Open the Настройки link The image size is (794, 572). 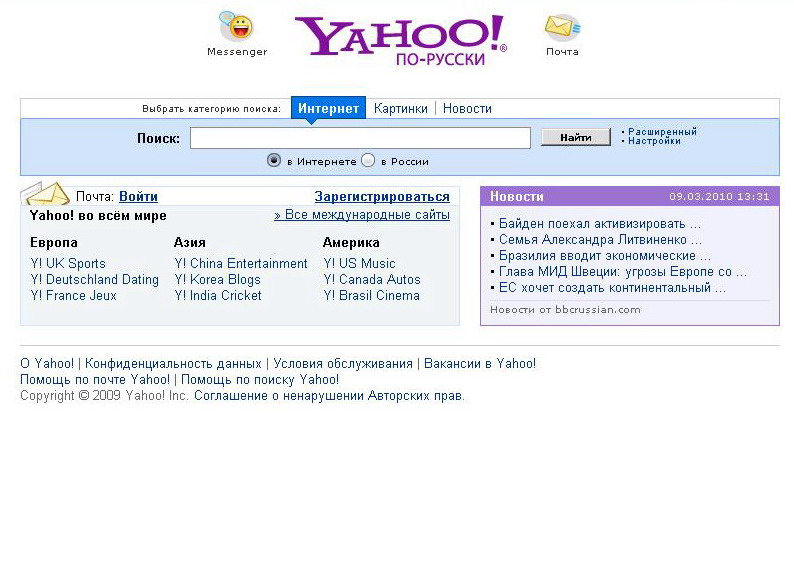[x=654, y=141]
